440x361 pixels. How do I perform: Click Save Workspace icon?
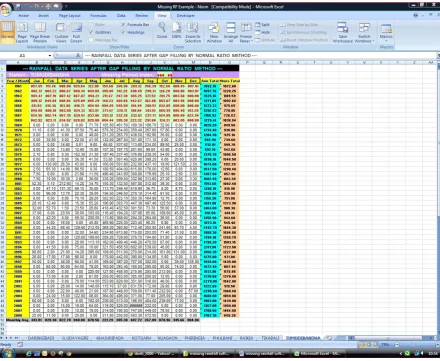(343, 32)
